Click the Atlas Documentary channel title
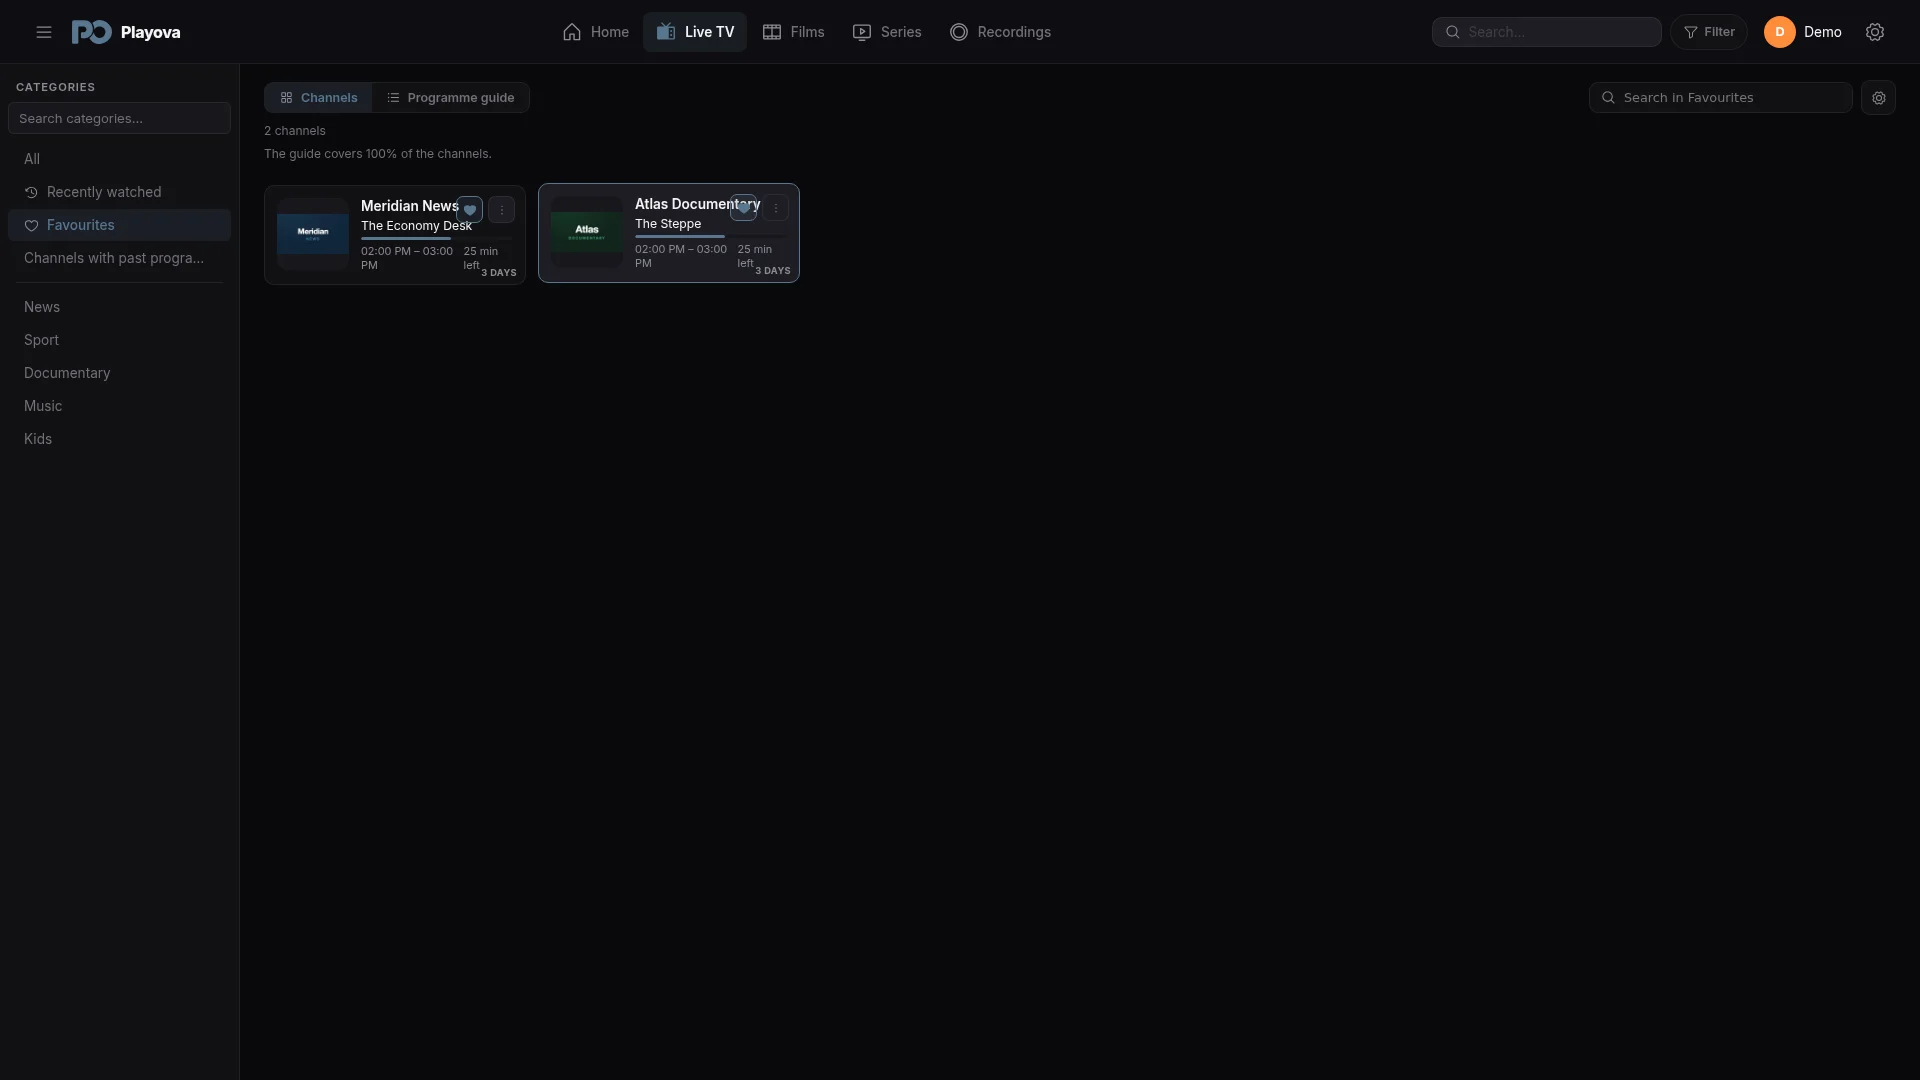Image resolution: width=1920 pixels, height=1080 pixels. pyautogui.click(x=697, y=204)
